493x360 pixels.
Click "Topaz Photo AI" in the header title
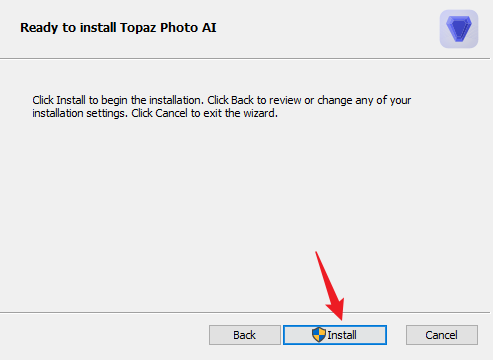click(x=168, y=28)
